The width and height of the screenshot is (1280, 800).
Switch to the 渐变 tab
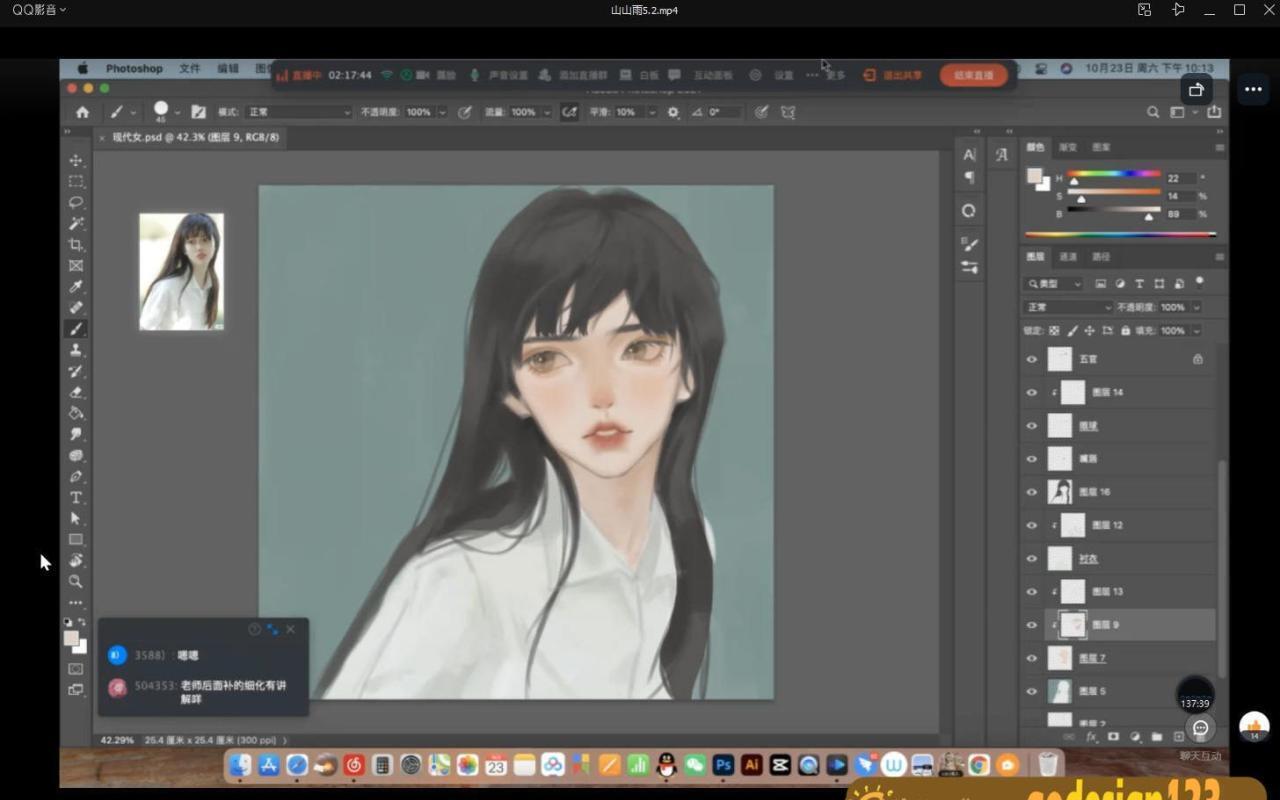pos(1068,147)
